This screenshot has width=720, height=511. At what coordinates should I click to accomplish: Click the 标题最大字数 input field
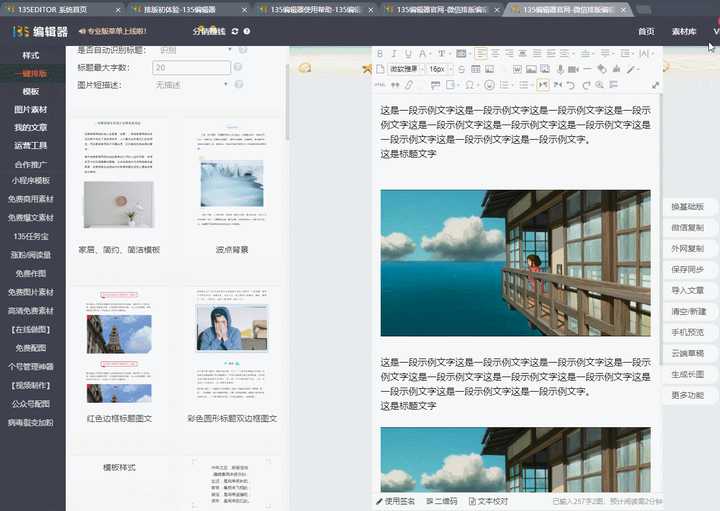tap(191, 67)
